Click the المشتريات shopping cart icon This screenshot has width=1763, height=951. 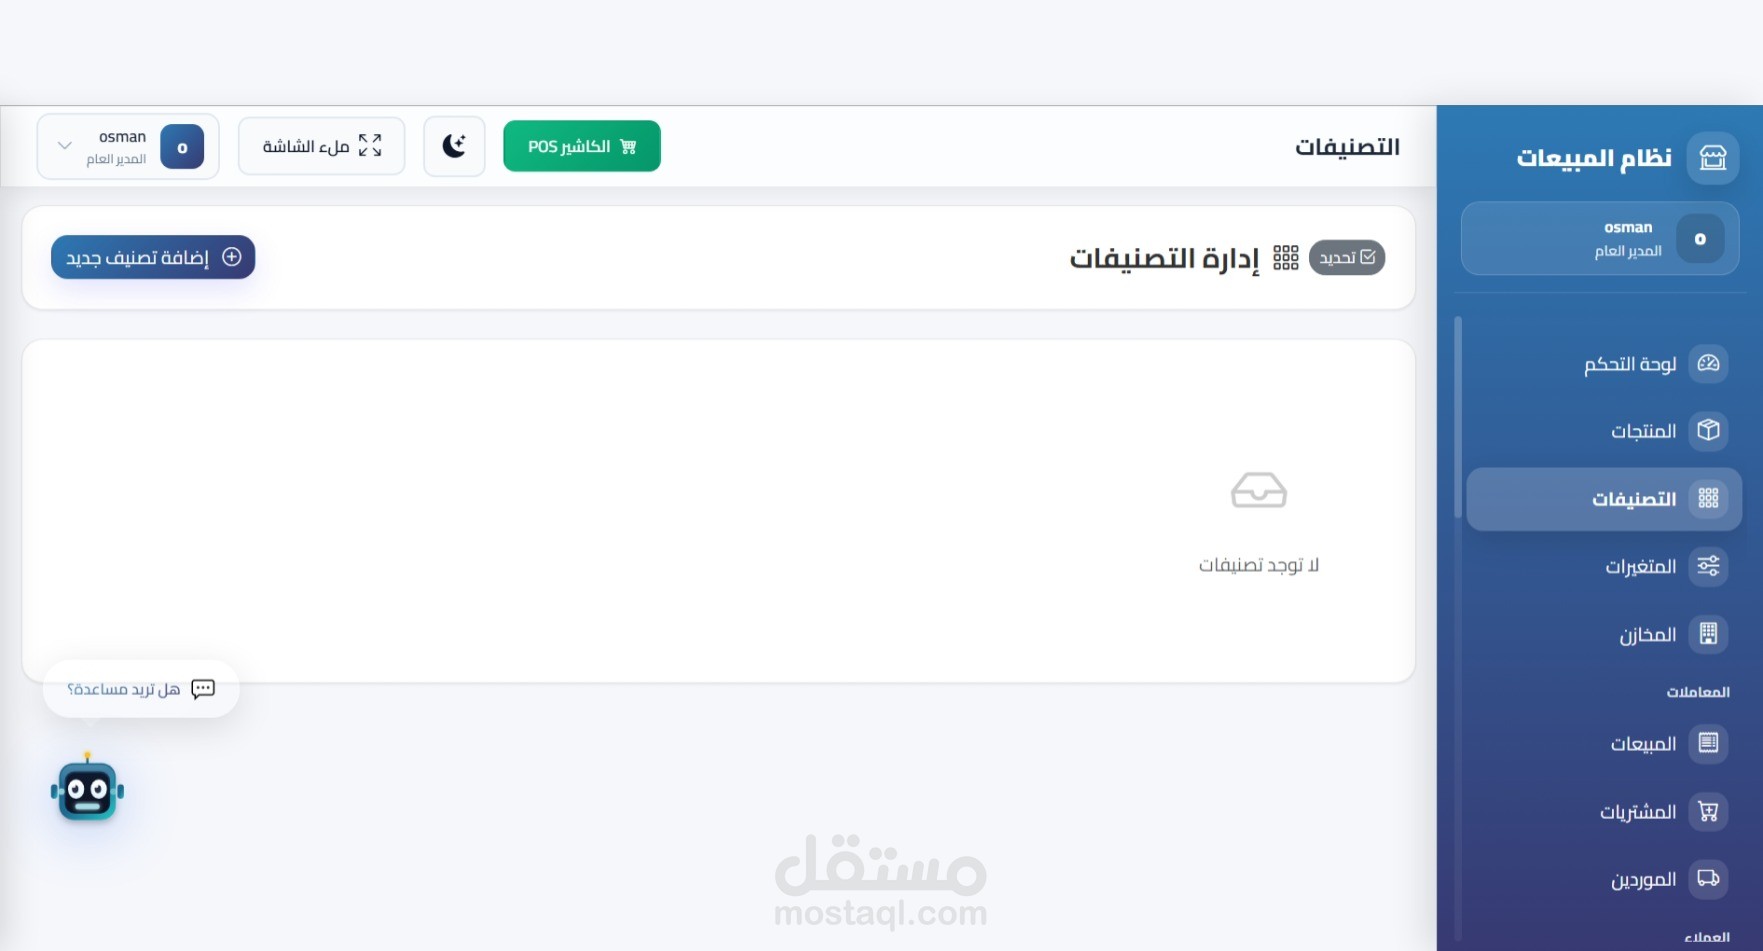(x=1708, y=811)
